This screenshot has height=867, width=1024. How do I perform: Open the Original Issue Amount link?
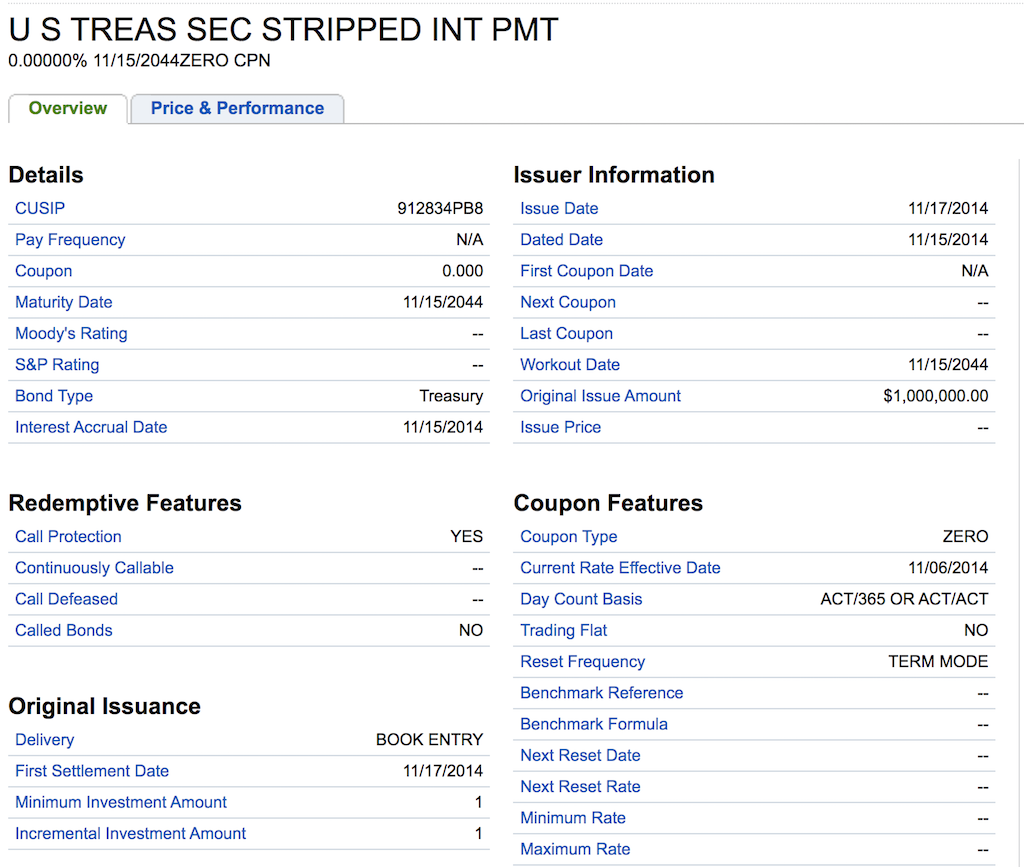pos(600,396)
